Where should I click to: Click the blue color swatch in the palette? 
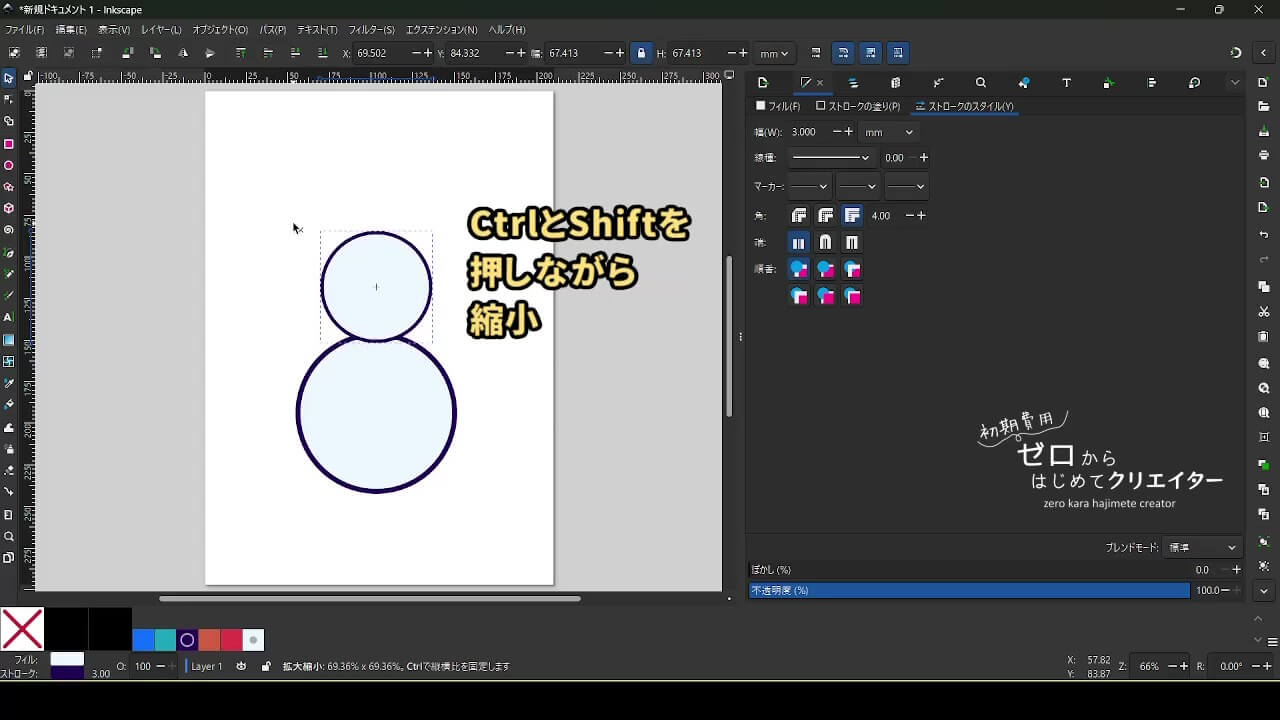[143, 640]
